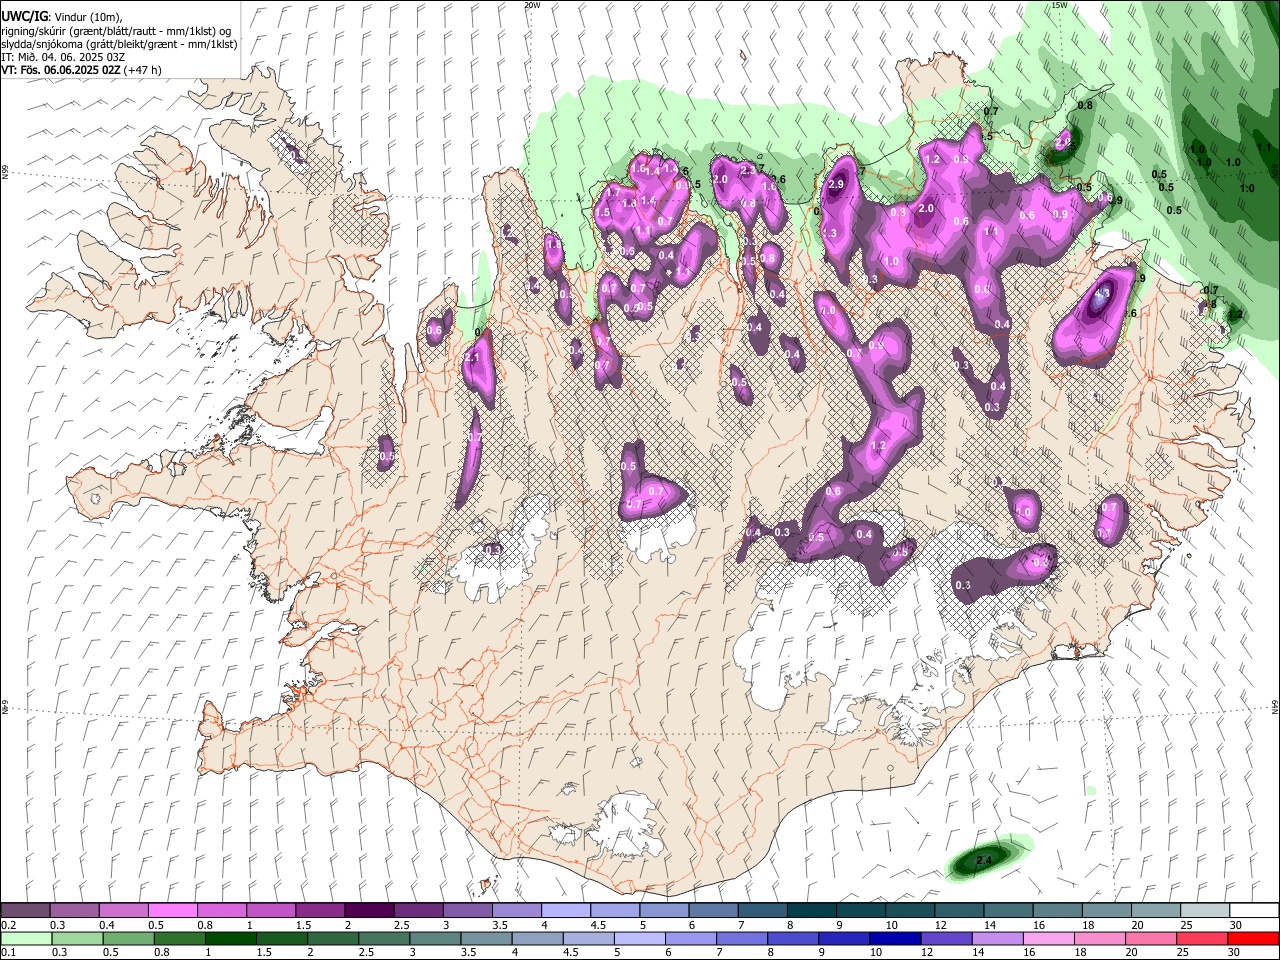The width and height of the screenshot is (1280, 960).
Task: Click the medium green 0.5 swatch in rain scale
Action: (127, 938)
